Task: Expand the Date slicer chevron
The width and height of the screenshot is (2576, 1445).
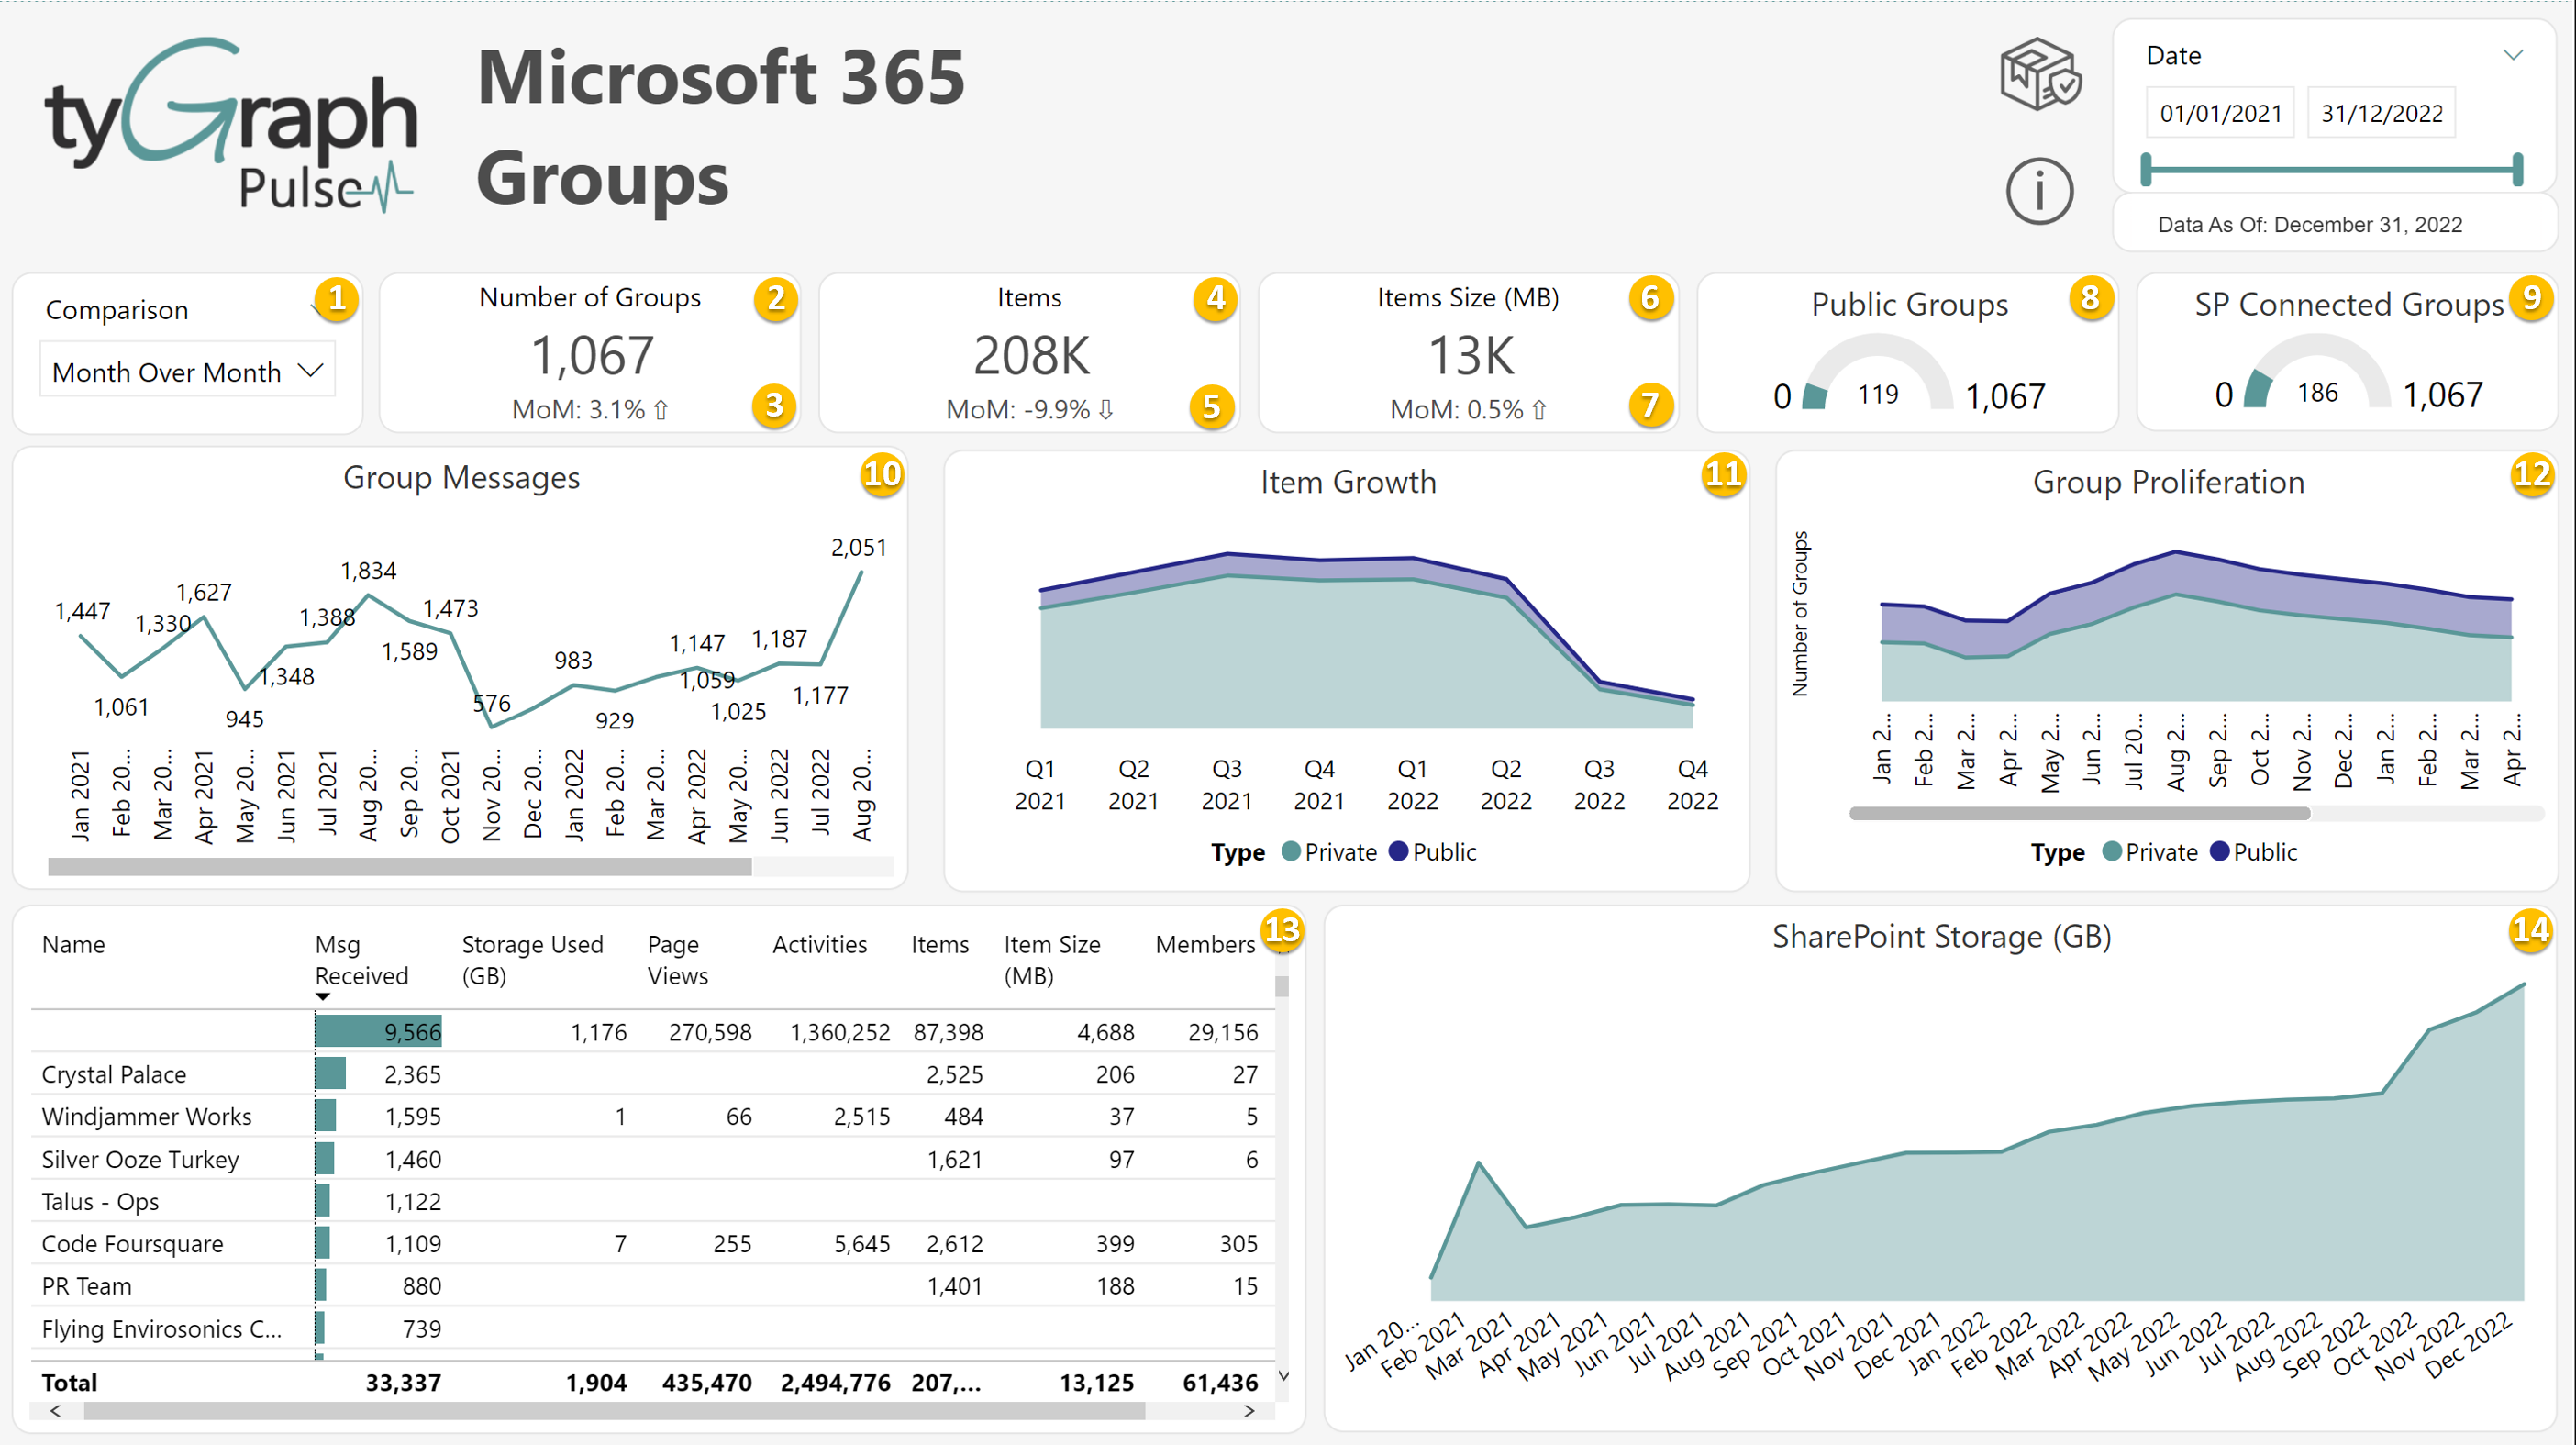Action: click(x=2512, y=55)
